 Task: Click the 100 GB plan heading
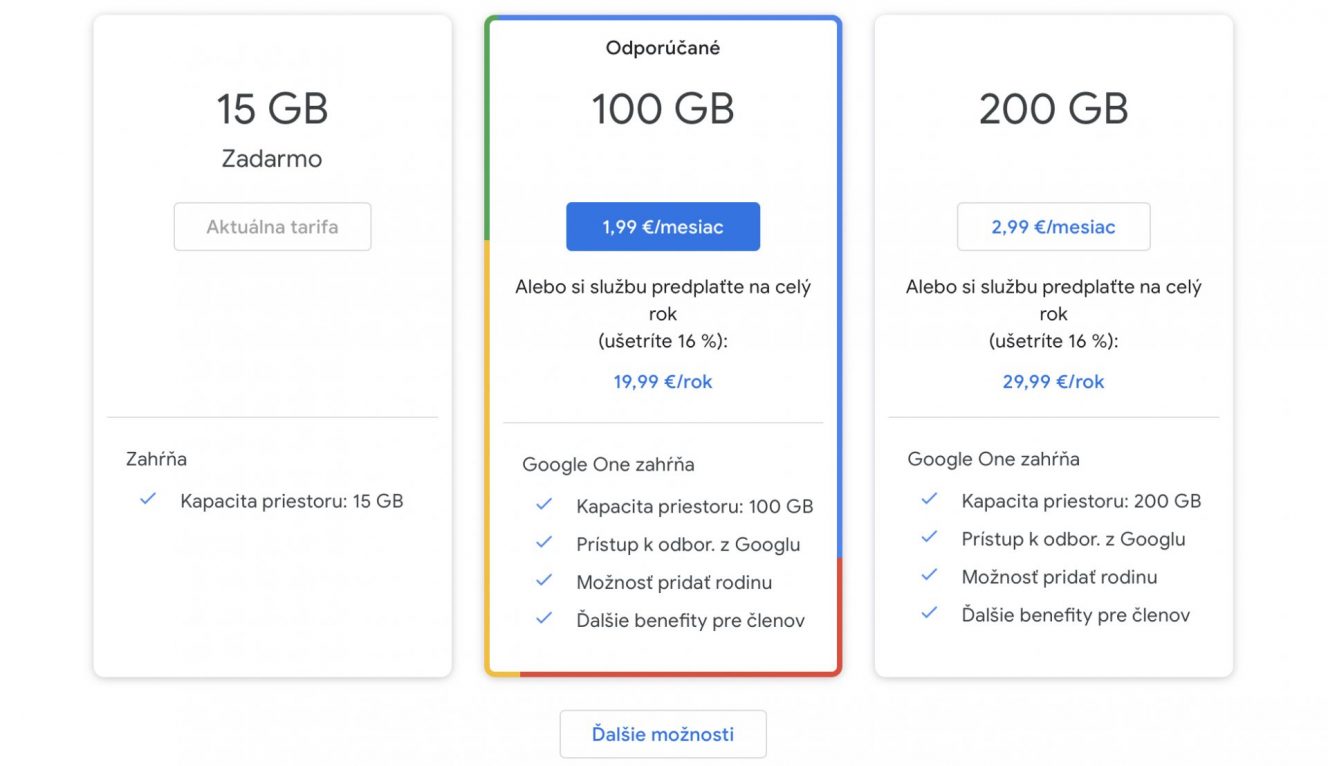pos(663,108)
